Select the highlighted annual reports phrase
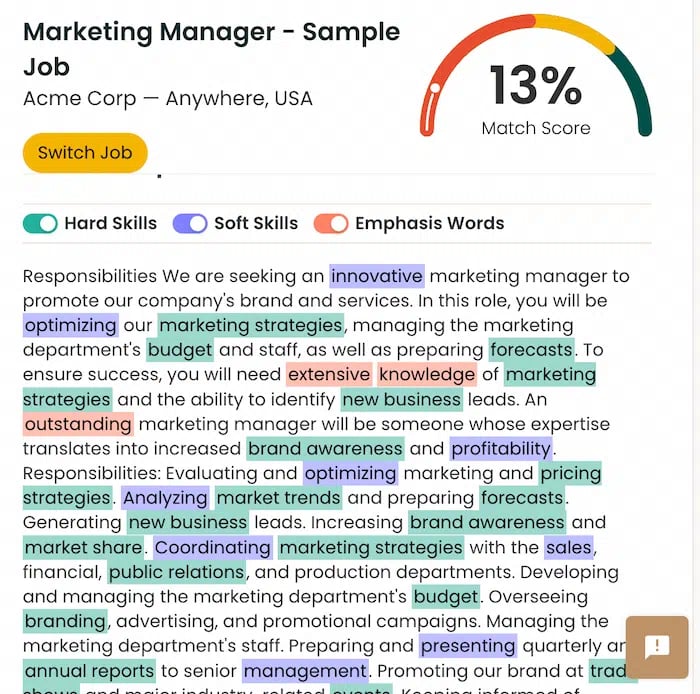This screenshot has width=700, height=694. click(x=89, y=671)
